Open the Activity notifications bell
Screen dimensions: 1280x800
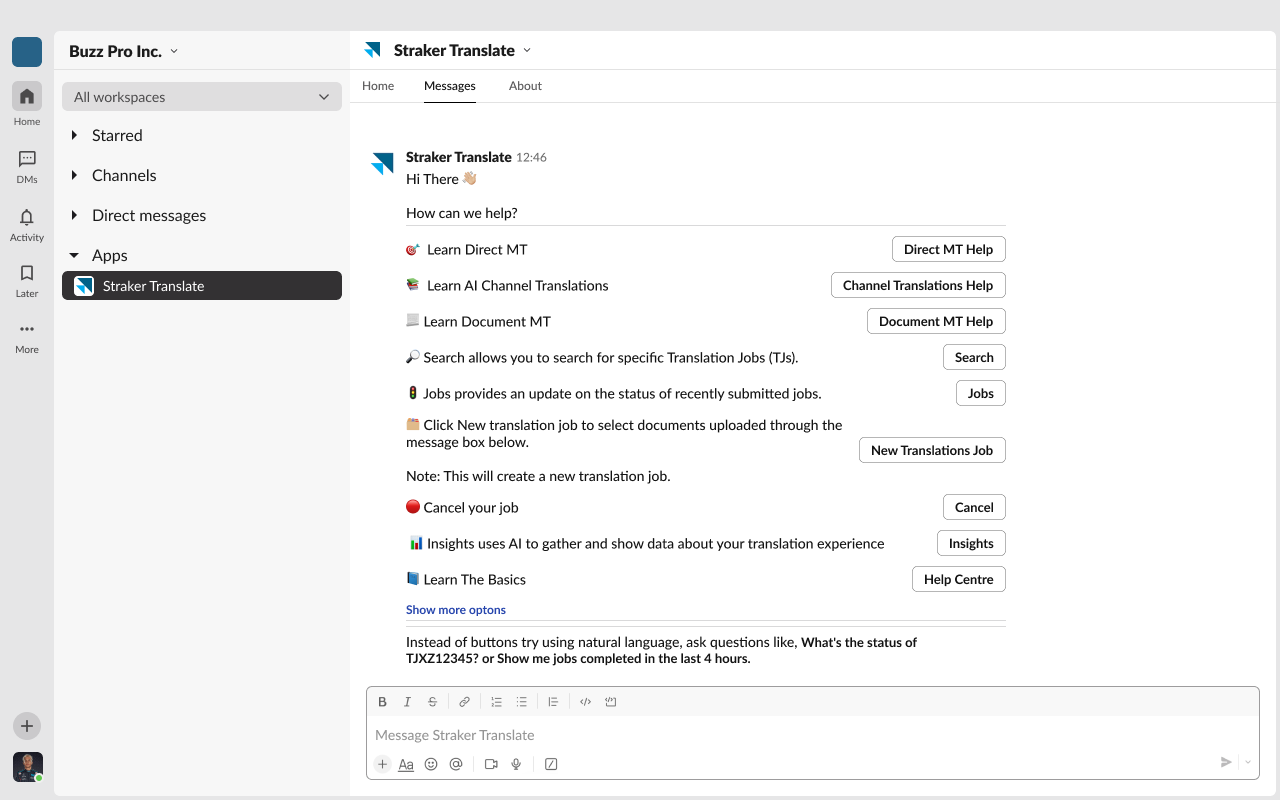pyautogui.click(x=27, y=224)
